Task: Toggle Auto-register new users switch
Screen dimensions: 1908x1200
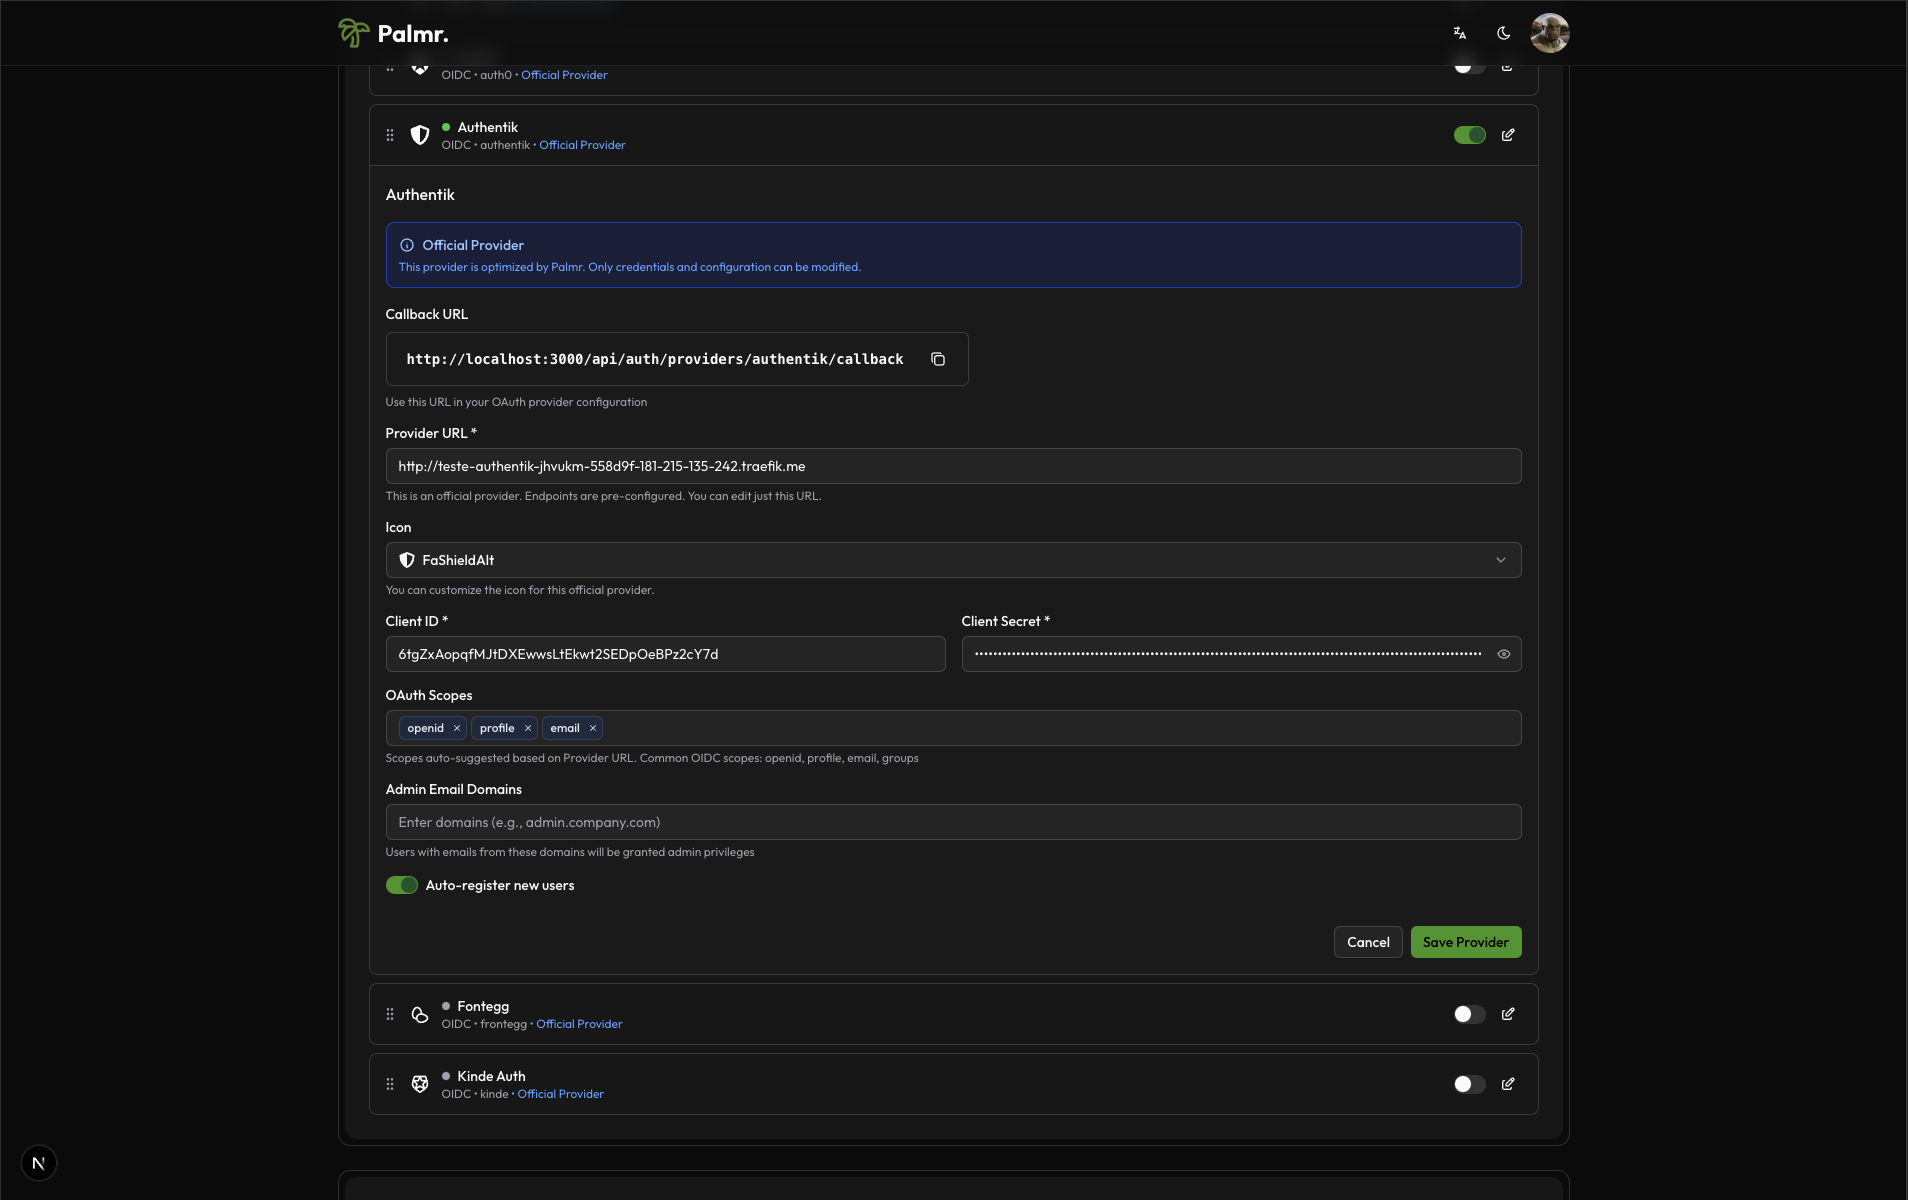Action: click(x=402, y=885)
